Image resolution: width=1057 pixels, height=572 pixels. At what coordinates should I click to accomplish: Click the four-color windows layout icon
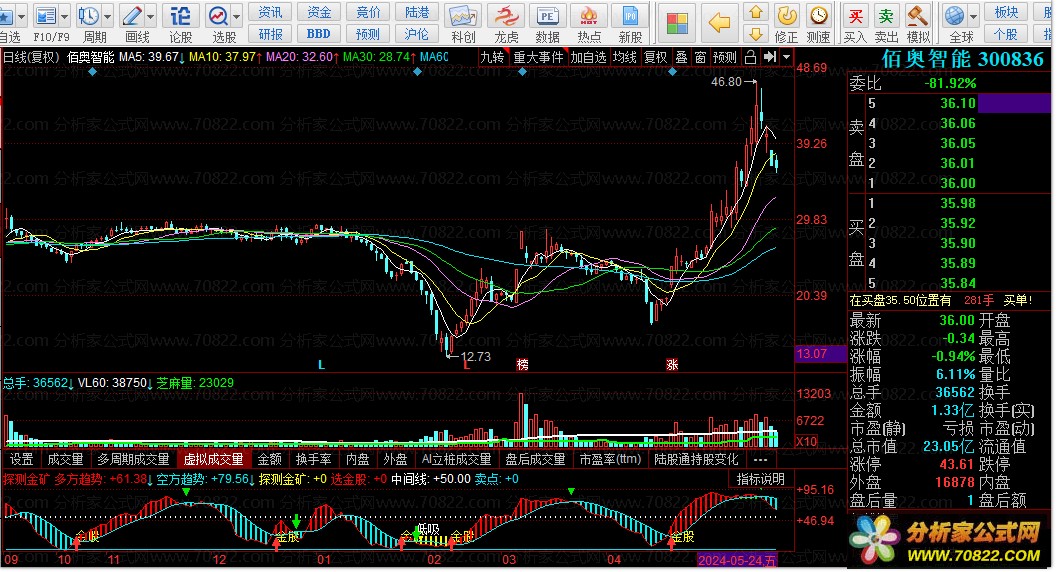[677, 23]
